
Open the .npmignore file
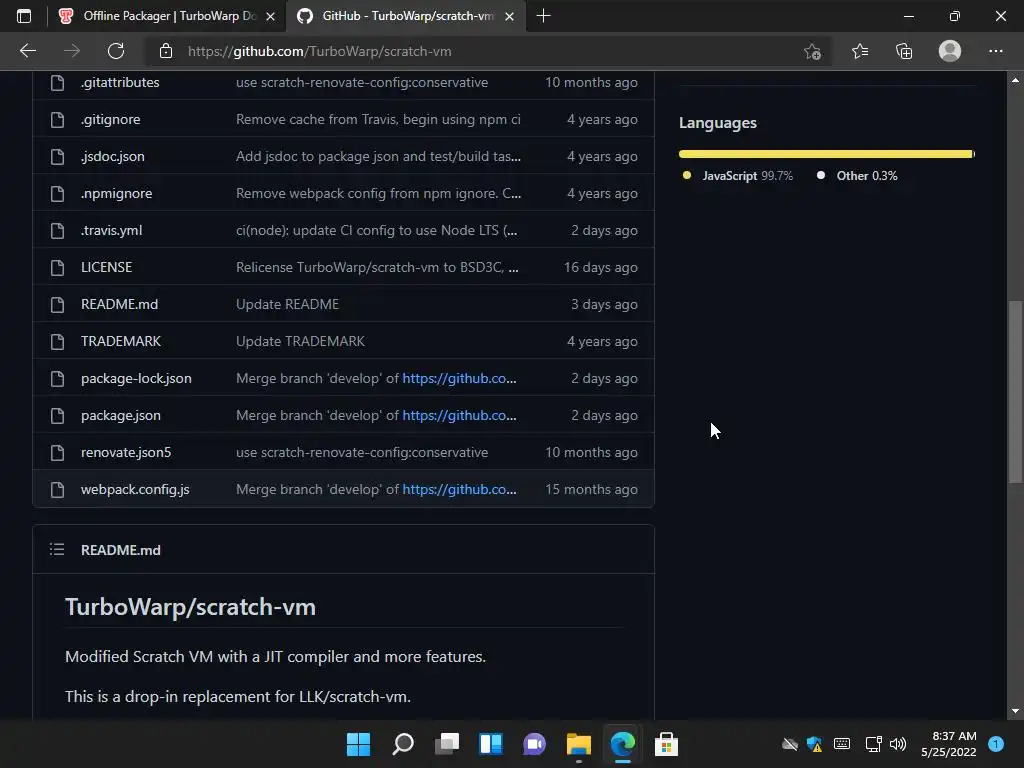(116, 193)
